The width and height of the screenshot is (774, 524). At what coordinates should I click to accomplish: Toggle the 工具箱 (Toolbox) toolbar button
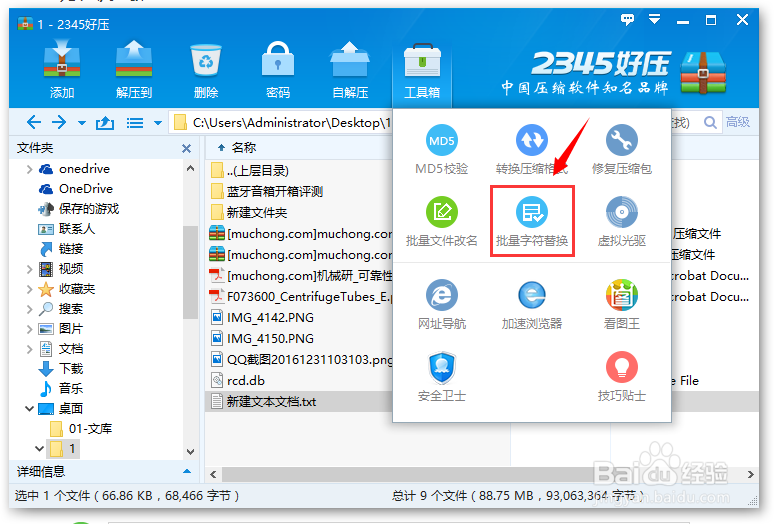tap(422, 72)
